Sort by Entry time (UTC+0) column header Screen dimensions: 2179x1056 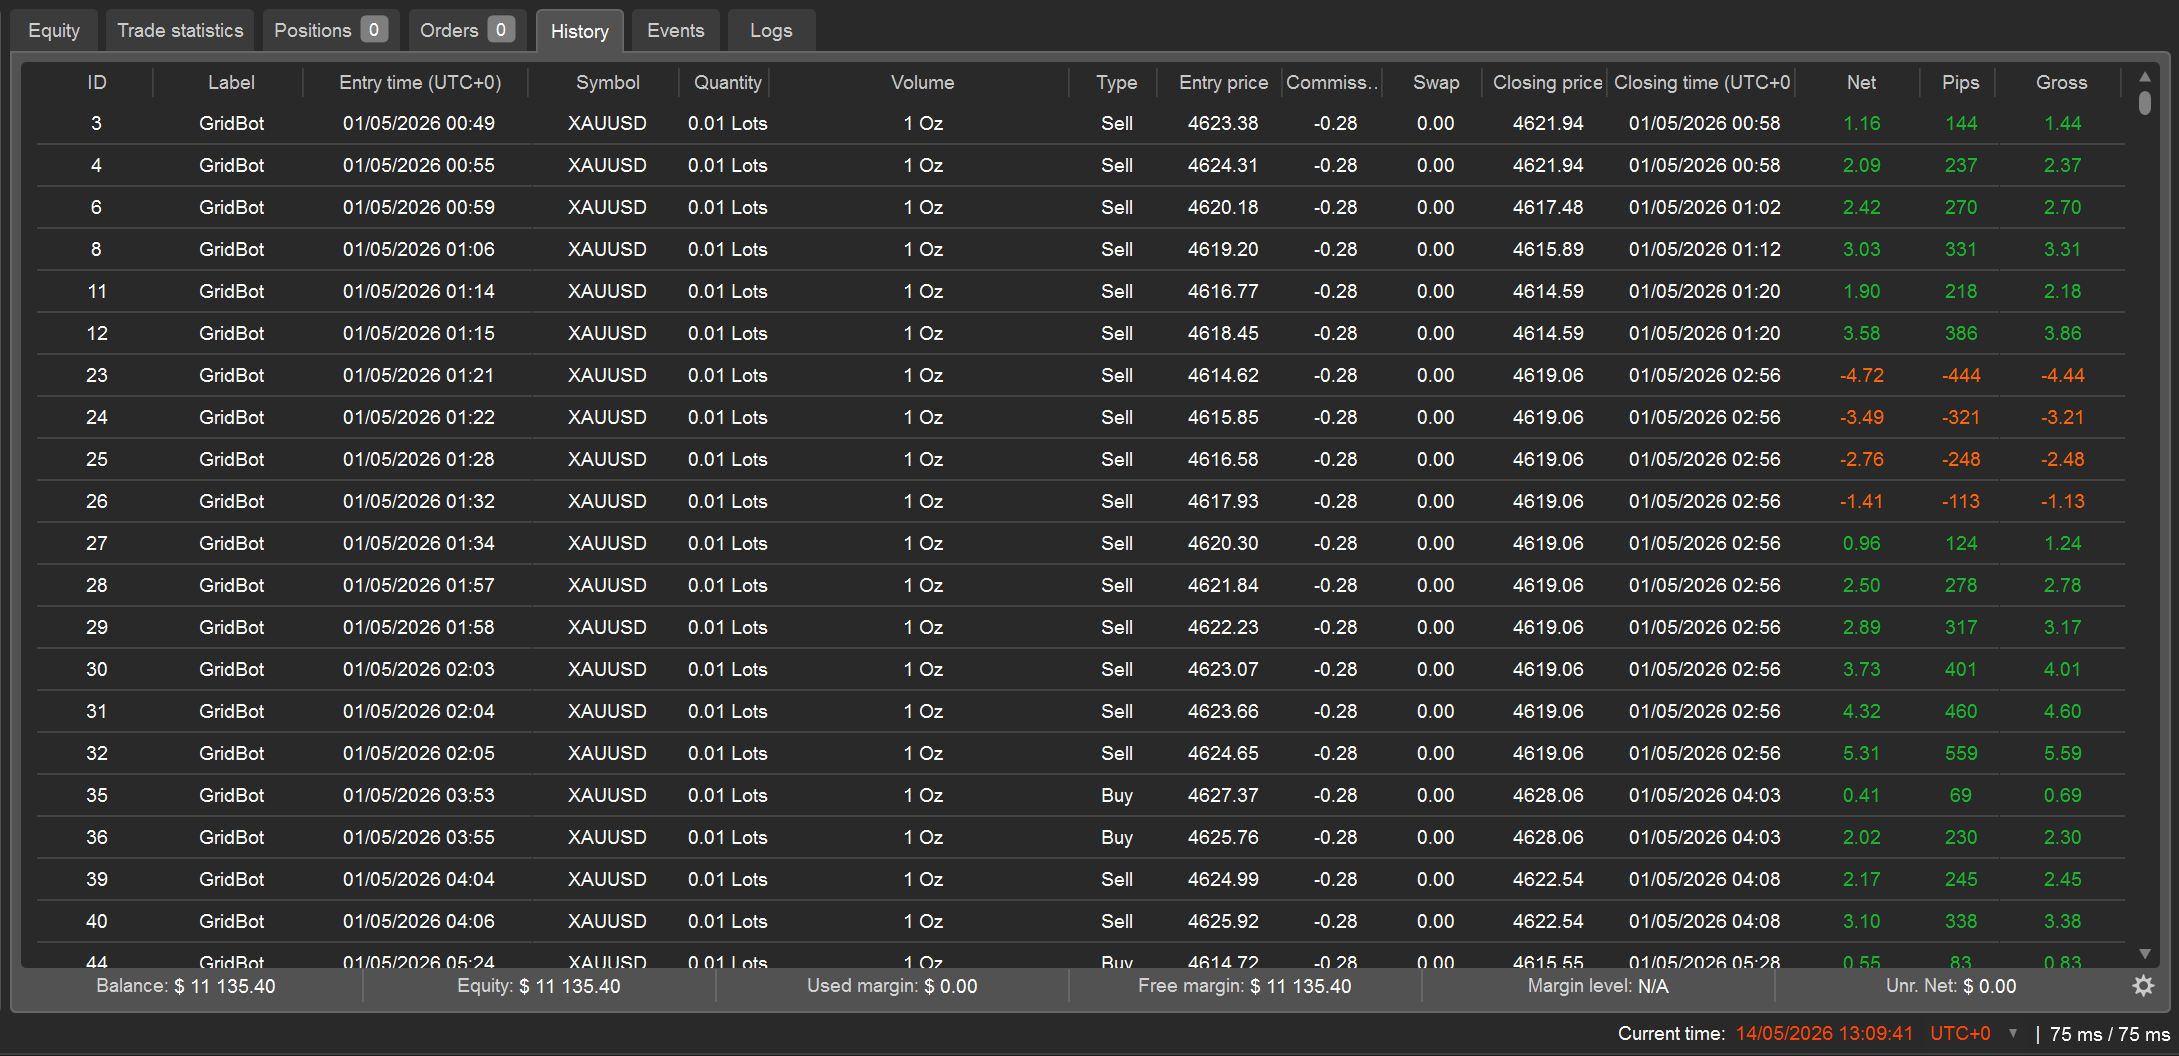420,83
